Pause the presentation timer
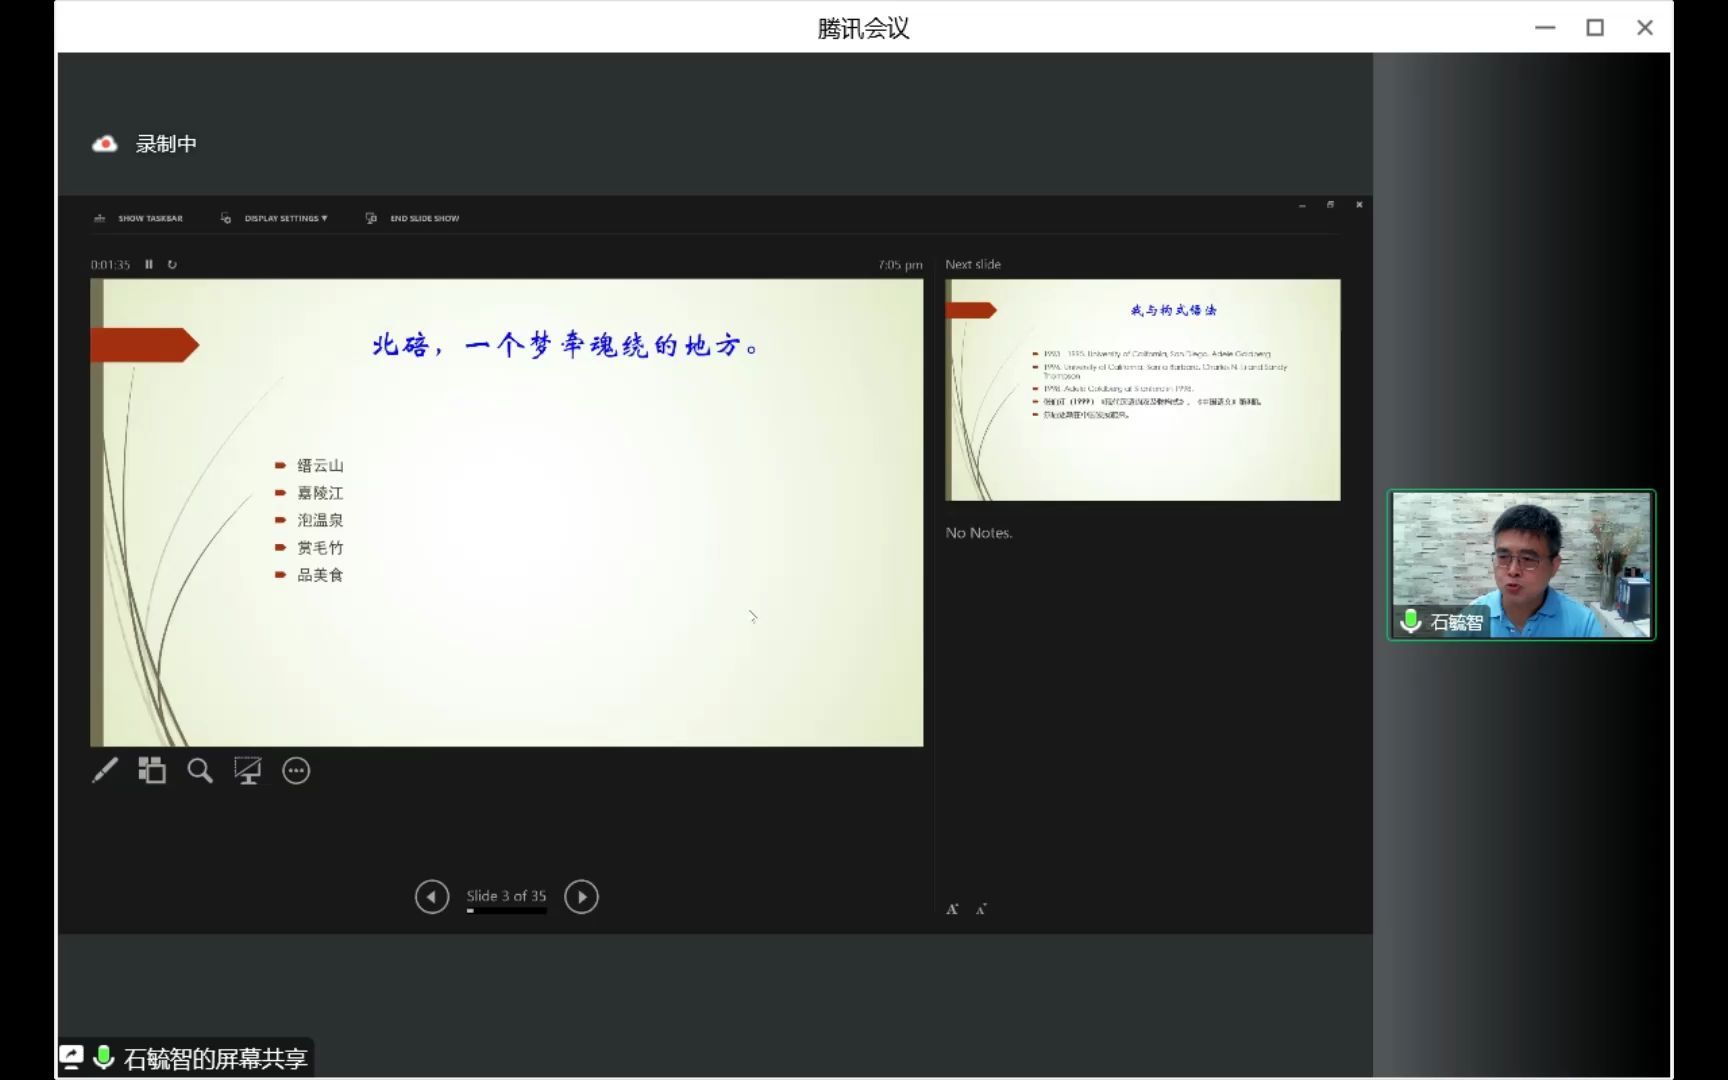The width and height of the screenshot is (1728, 1080). (149, 264)
